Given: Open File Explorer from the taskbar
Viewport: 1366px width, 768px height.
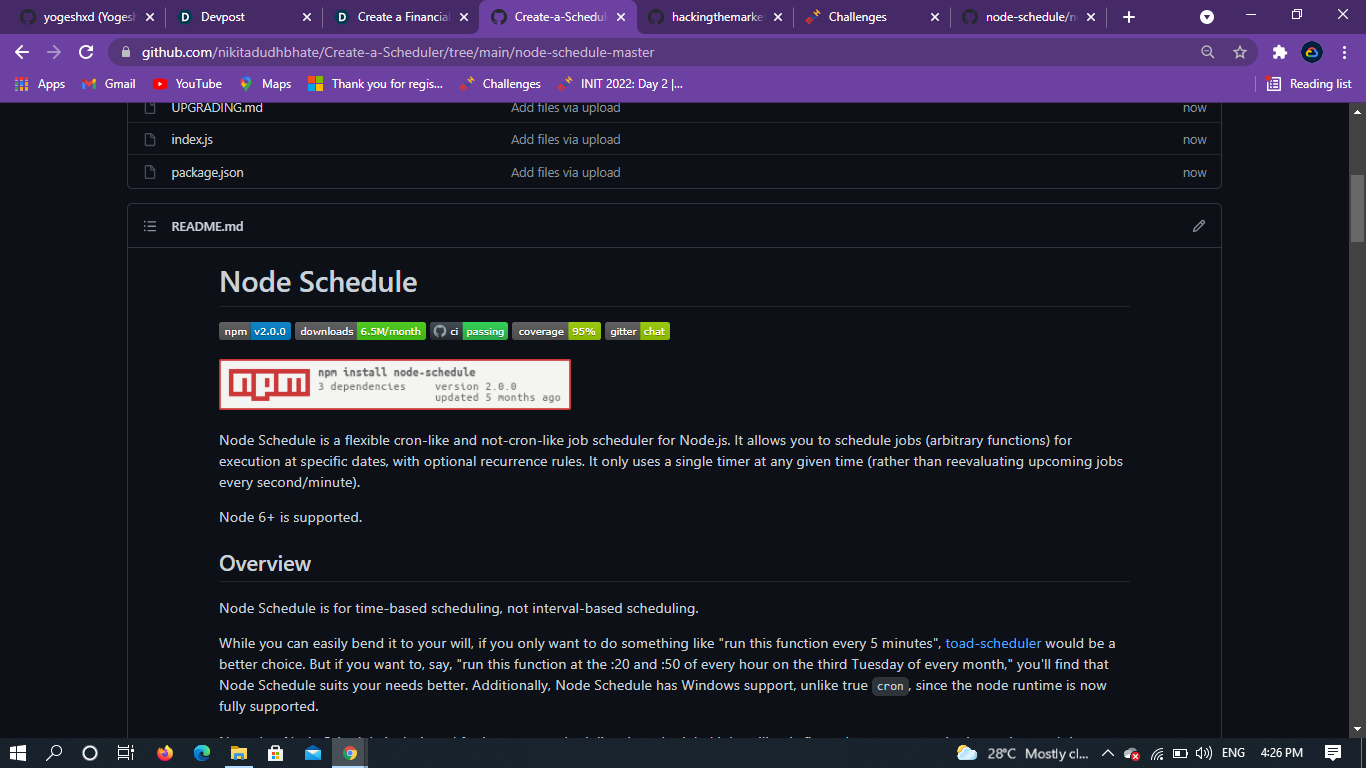Looking at the screenshot, I should pyautogui.click(x=239, y=752).
